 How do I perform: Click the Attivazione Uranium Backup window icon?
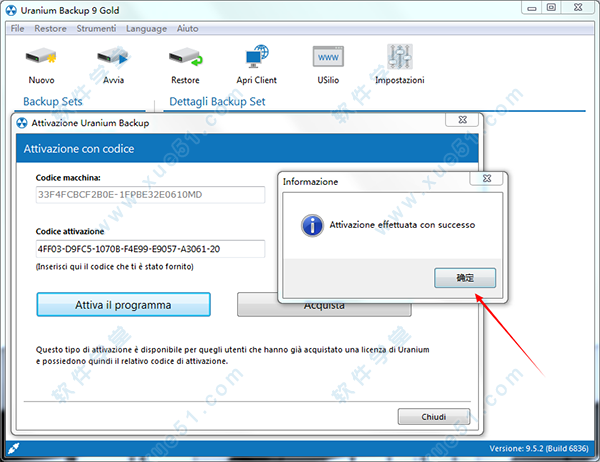click(22, 123)
